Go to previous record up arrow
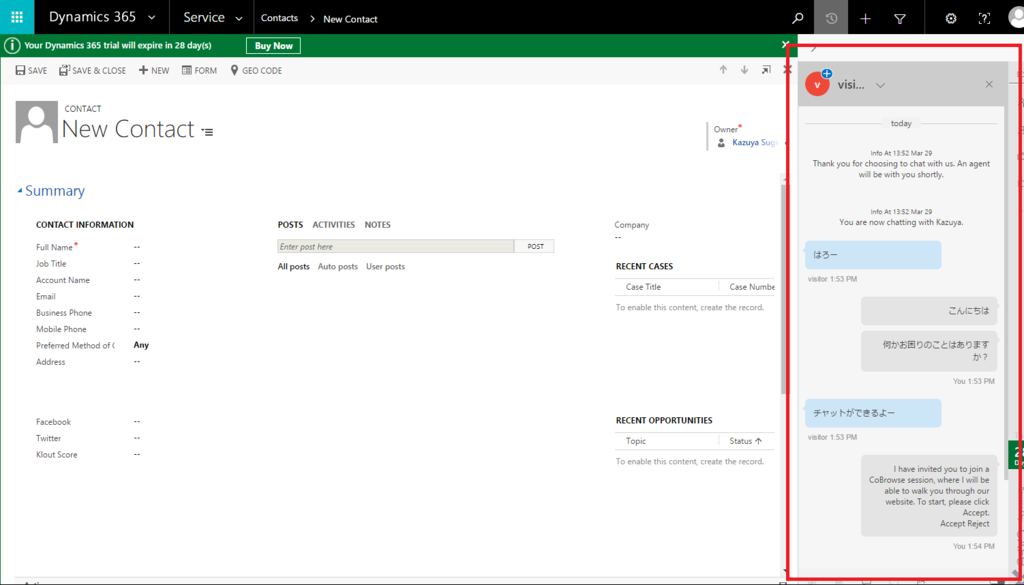Viewport: 1024px width, 585px height. coord(723,70)
